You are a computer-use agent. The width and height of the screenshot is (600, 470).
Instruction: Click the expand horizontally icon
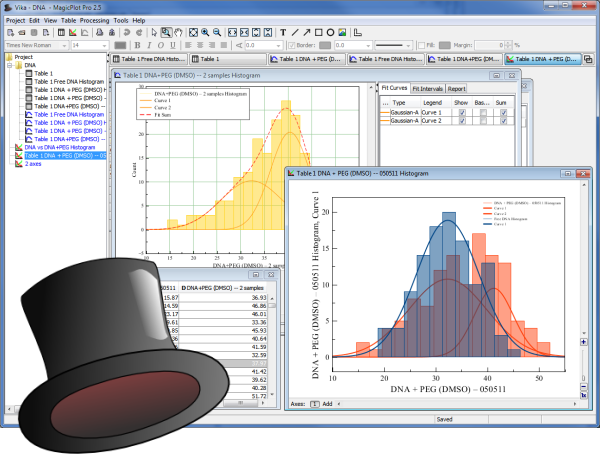coord(232,33)
